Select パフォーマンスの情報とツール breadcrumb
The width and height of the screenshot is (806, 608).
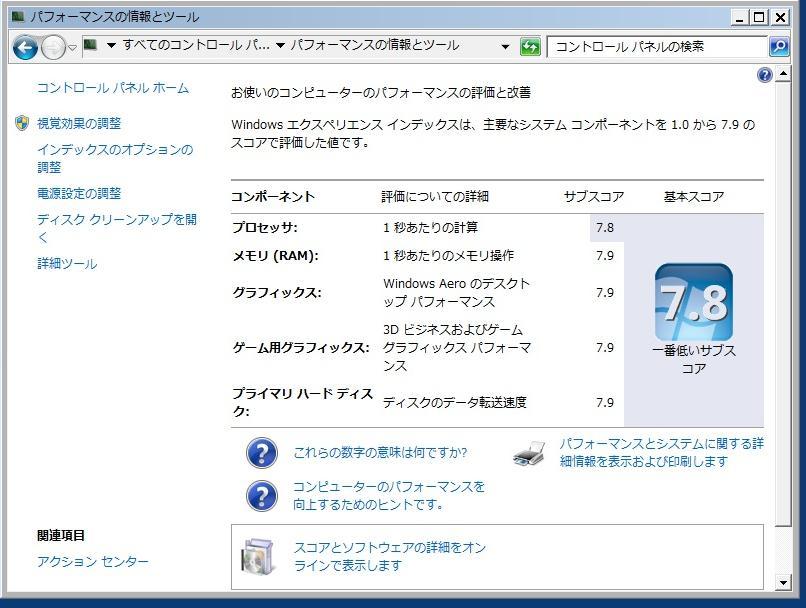374,45
